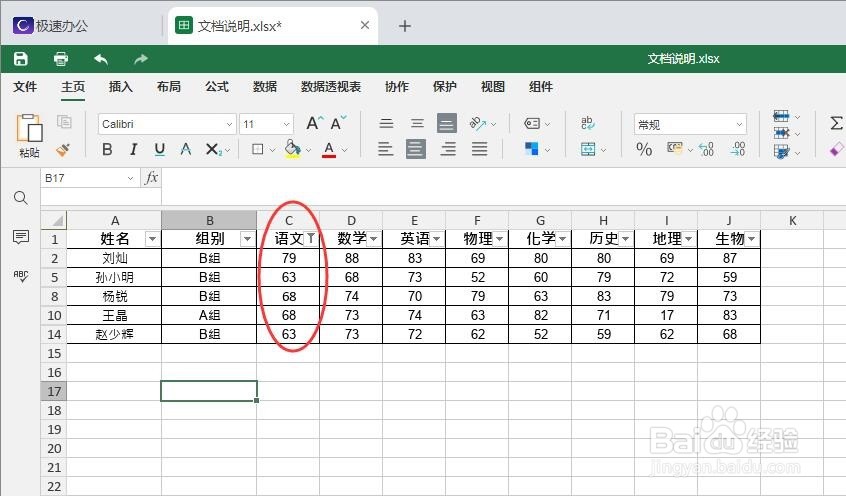The image size is (846, 496).
Task: Click the B17 name box field
Action: coord(89,178)
